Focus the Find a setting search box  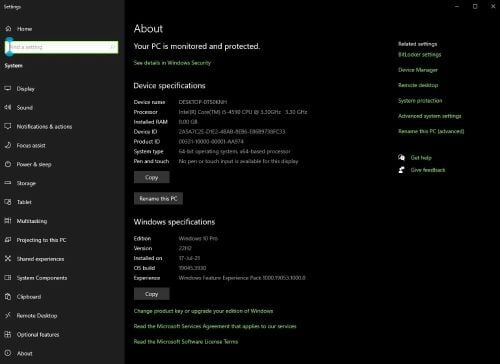click(62, 47)
